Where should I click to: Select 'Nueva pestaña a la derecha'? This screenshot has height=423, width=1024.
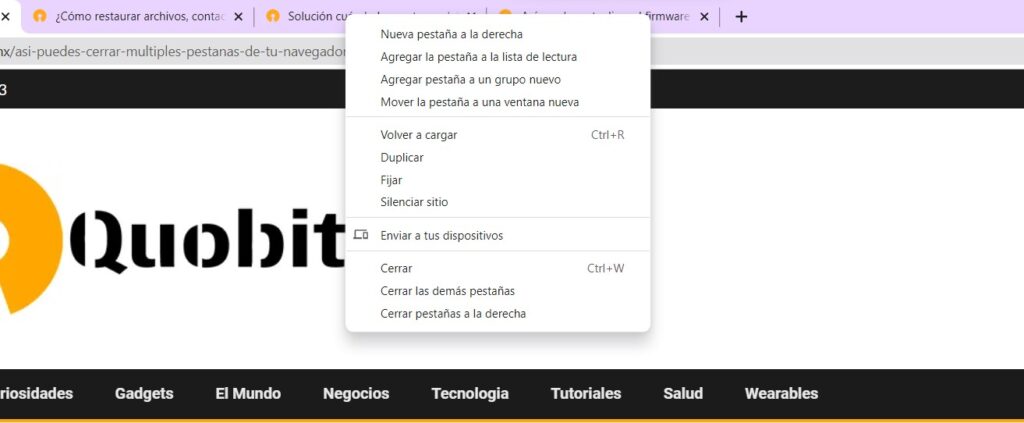498,34
